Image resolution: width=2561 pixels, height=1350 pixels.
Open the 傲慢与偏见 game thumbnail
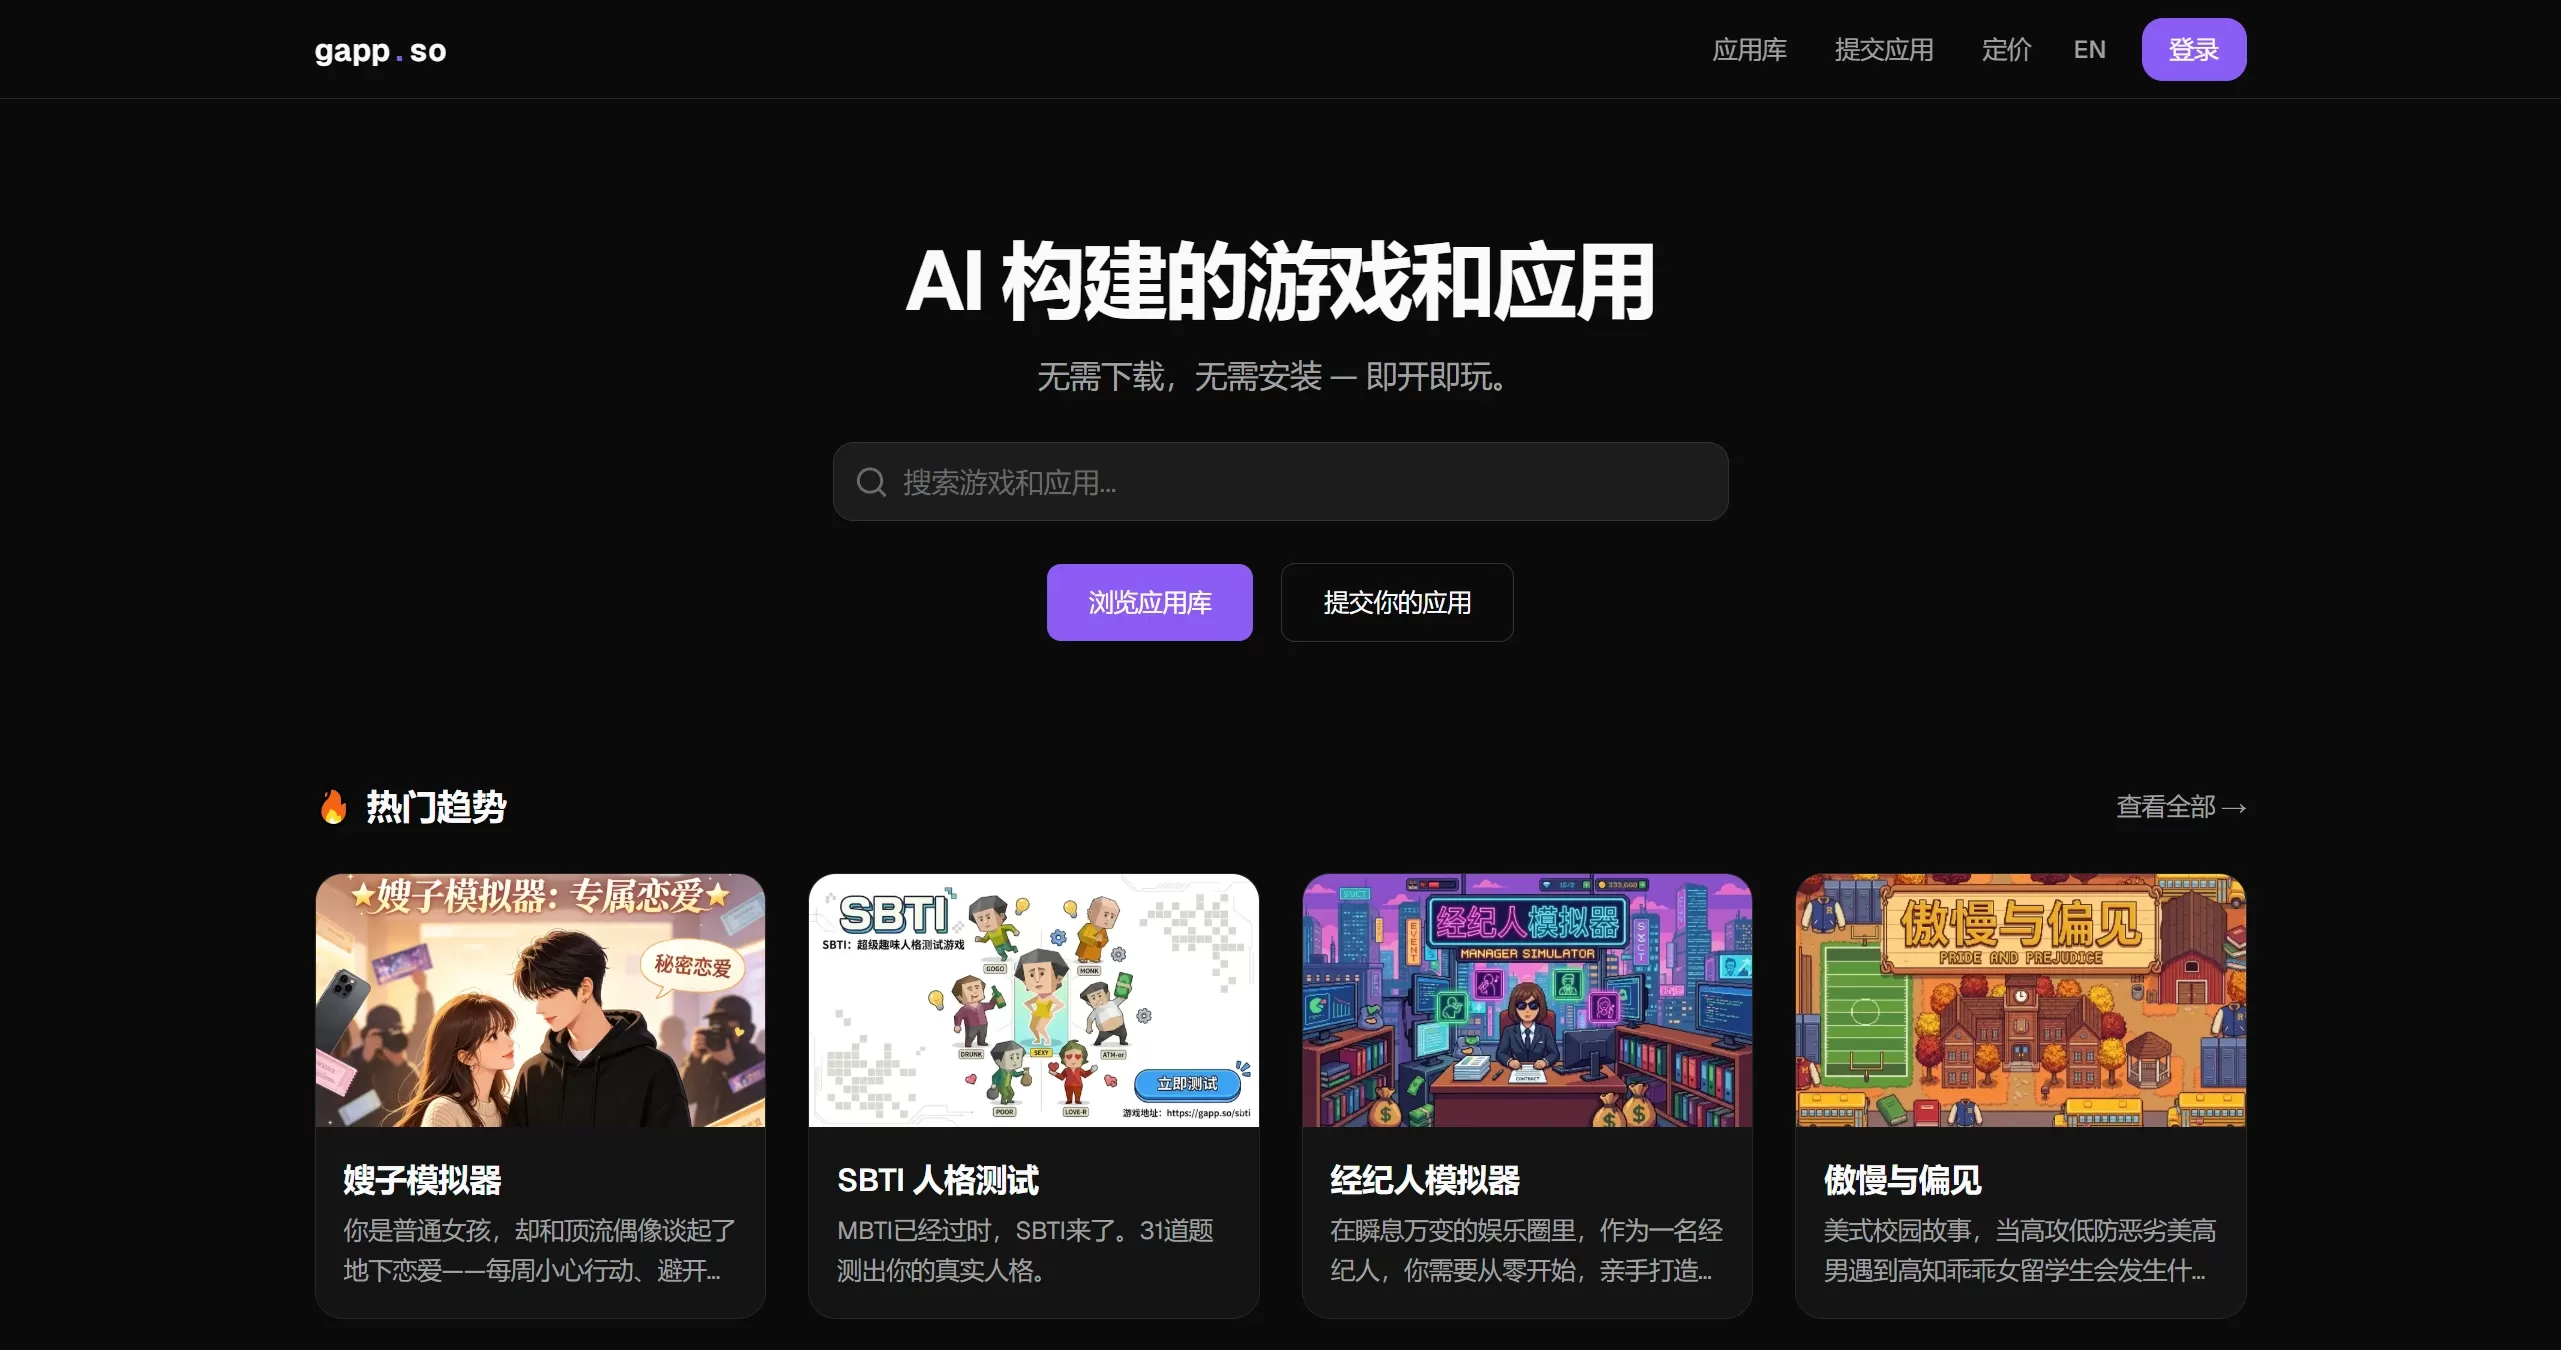(x=2020, y=1000)
